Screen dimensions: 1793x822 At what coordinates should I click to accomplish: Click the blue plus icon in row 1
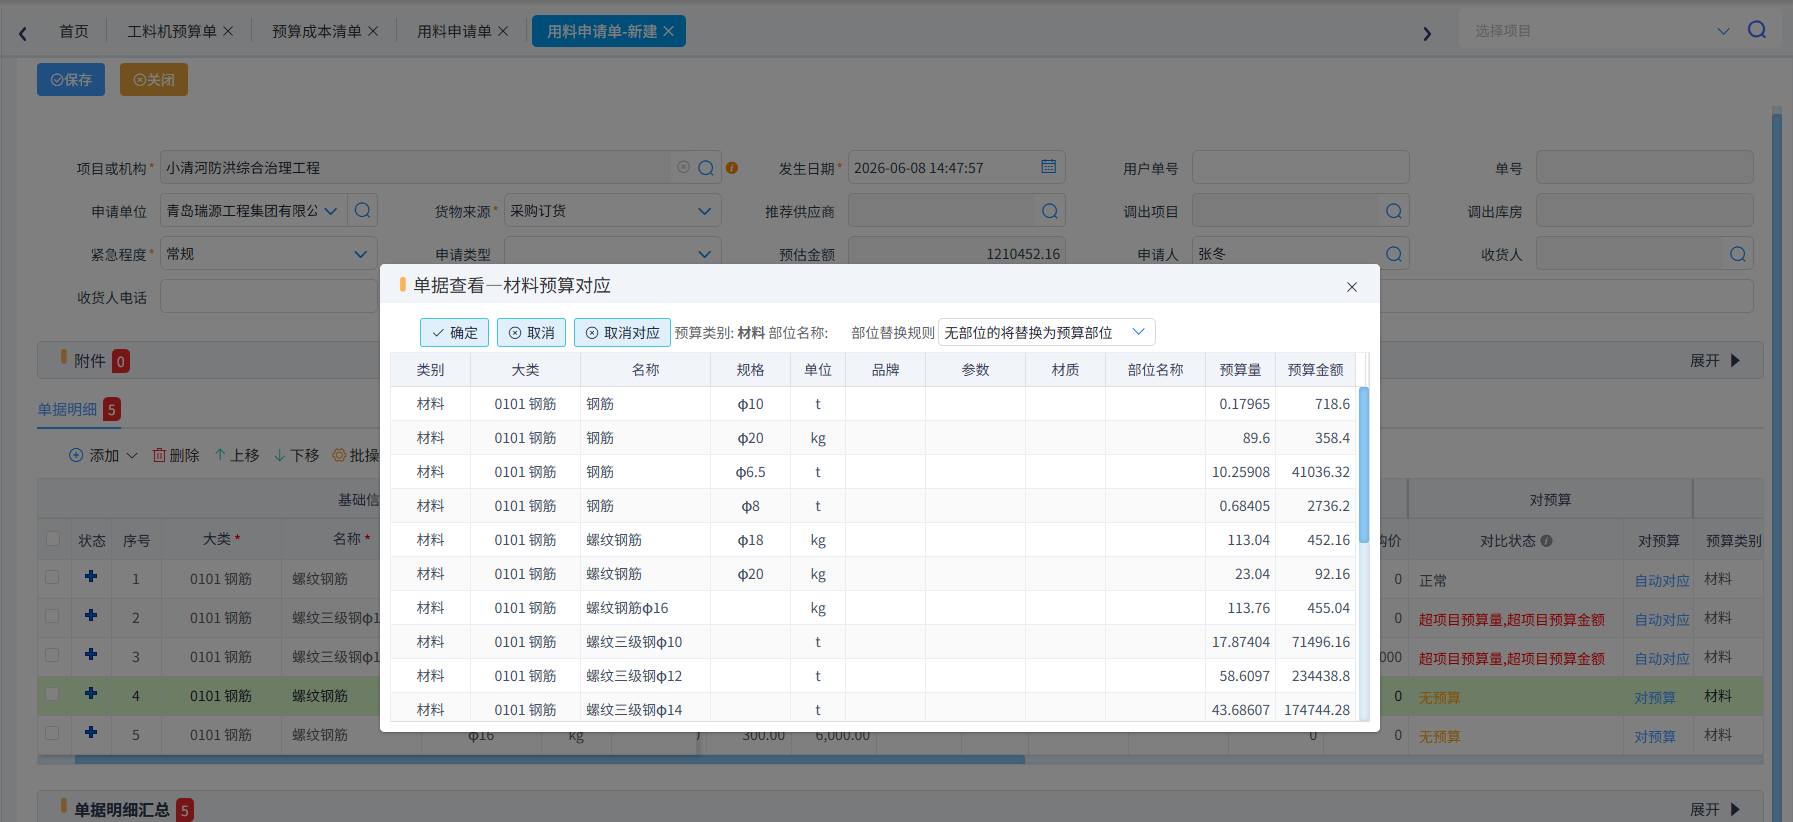point(91,576)
